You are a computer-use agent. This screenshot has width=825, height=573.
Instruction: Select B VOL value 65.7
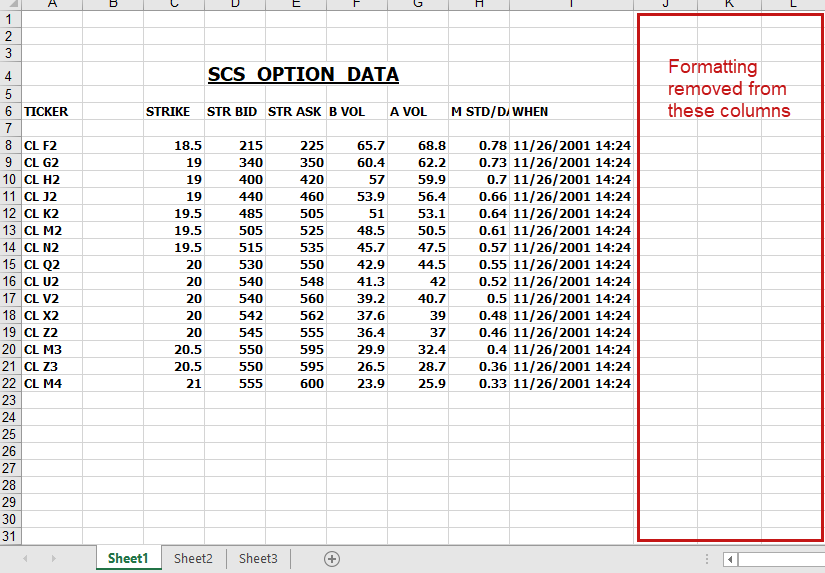(357, 145)
